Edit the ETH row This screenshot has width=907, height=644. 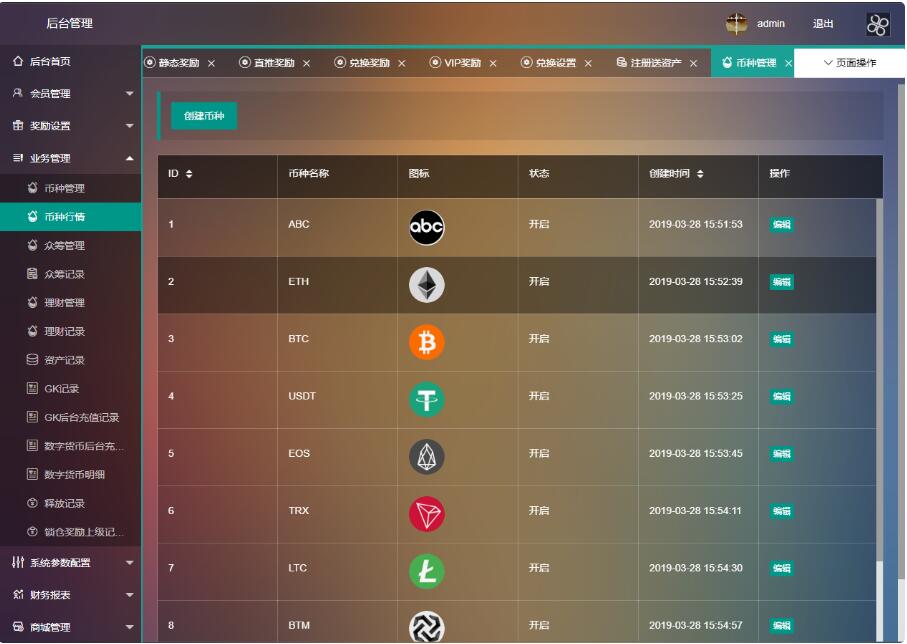tap(781, 282)
